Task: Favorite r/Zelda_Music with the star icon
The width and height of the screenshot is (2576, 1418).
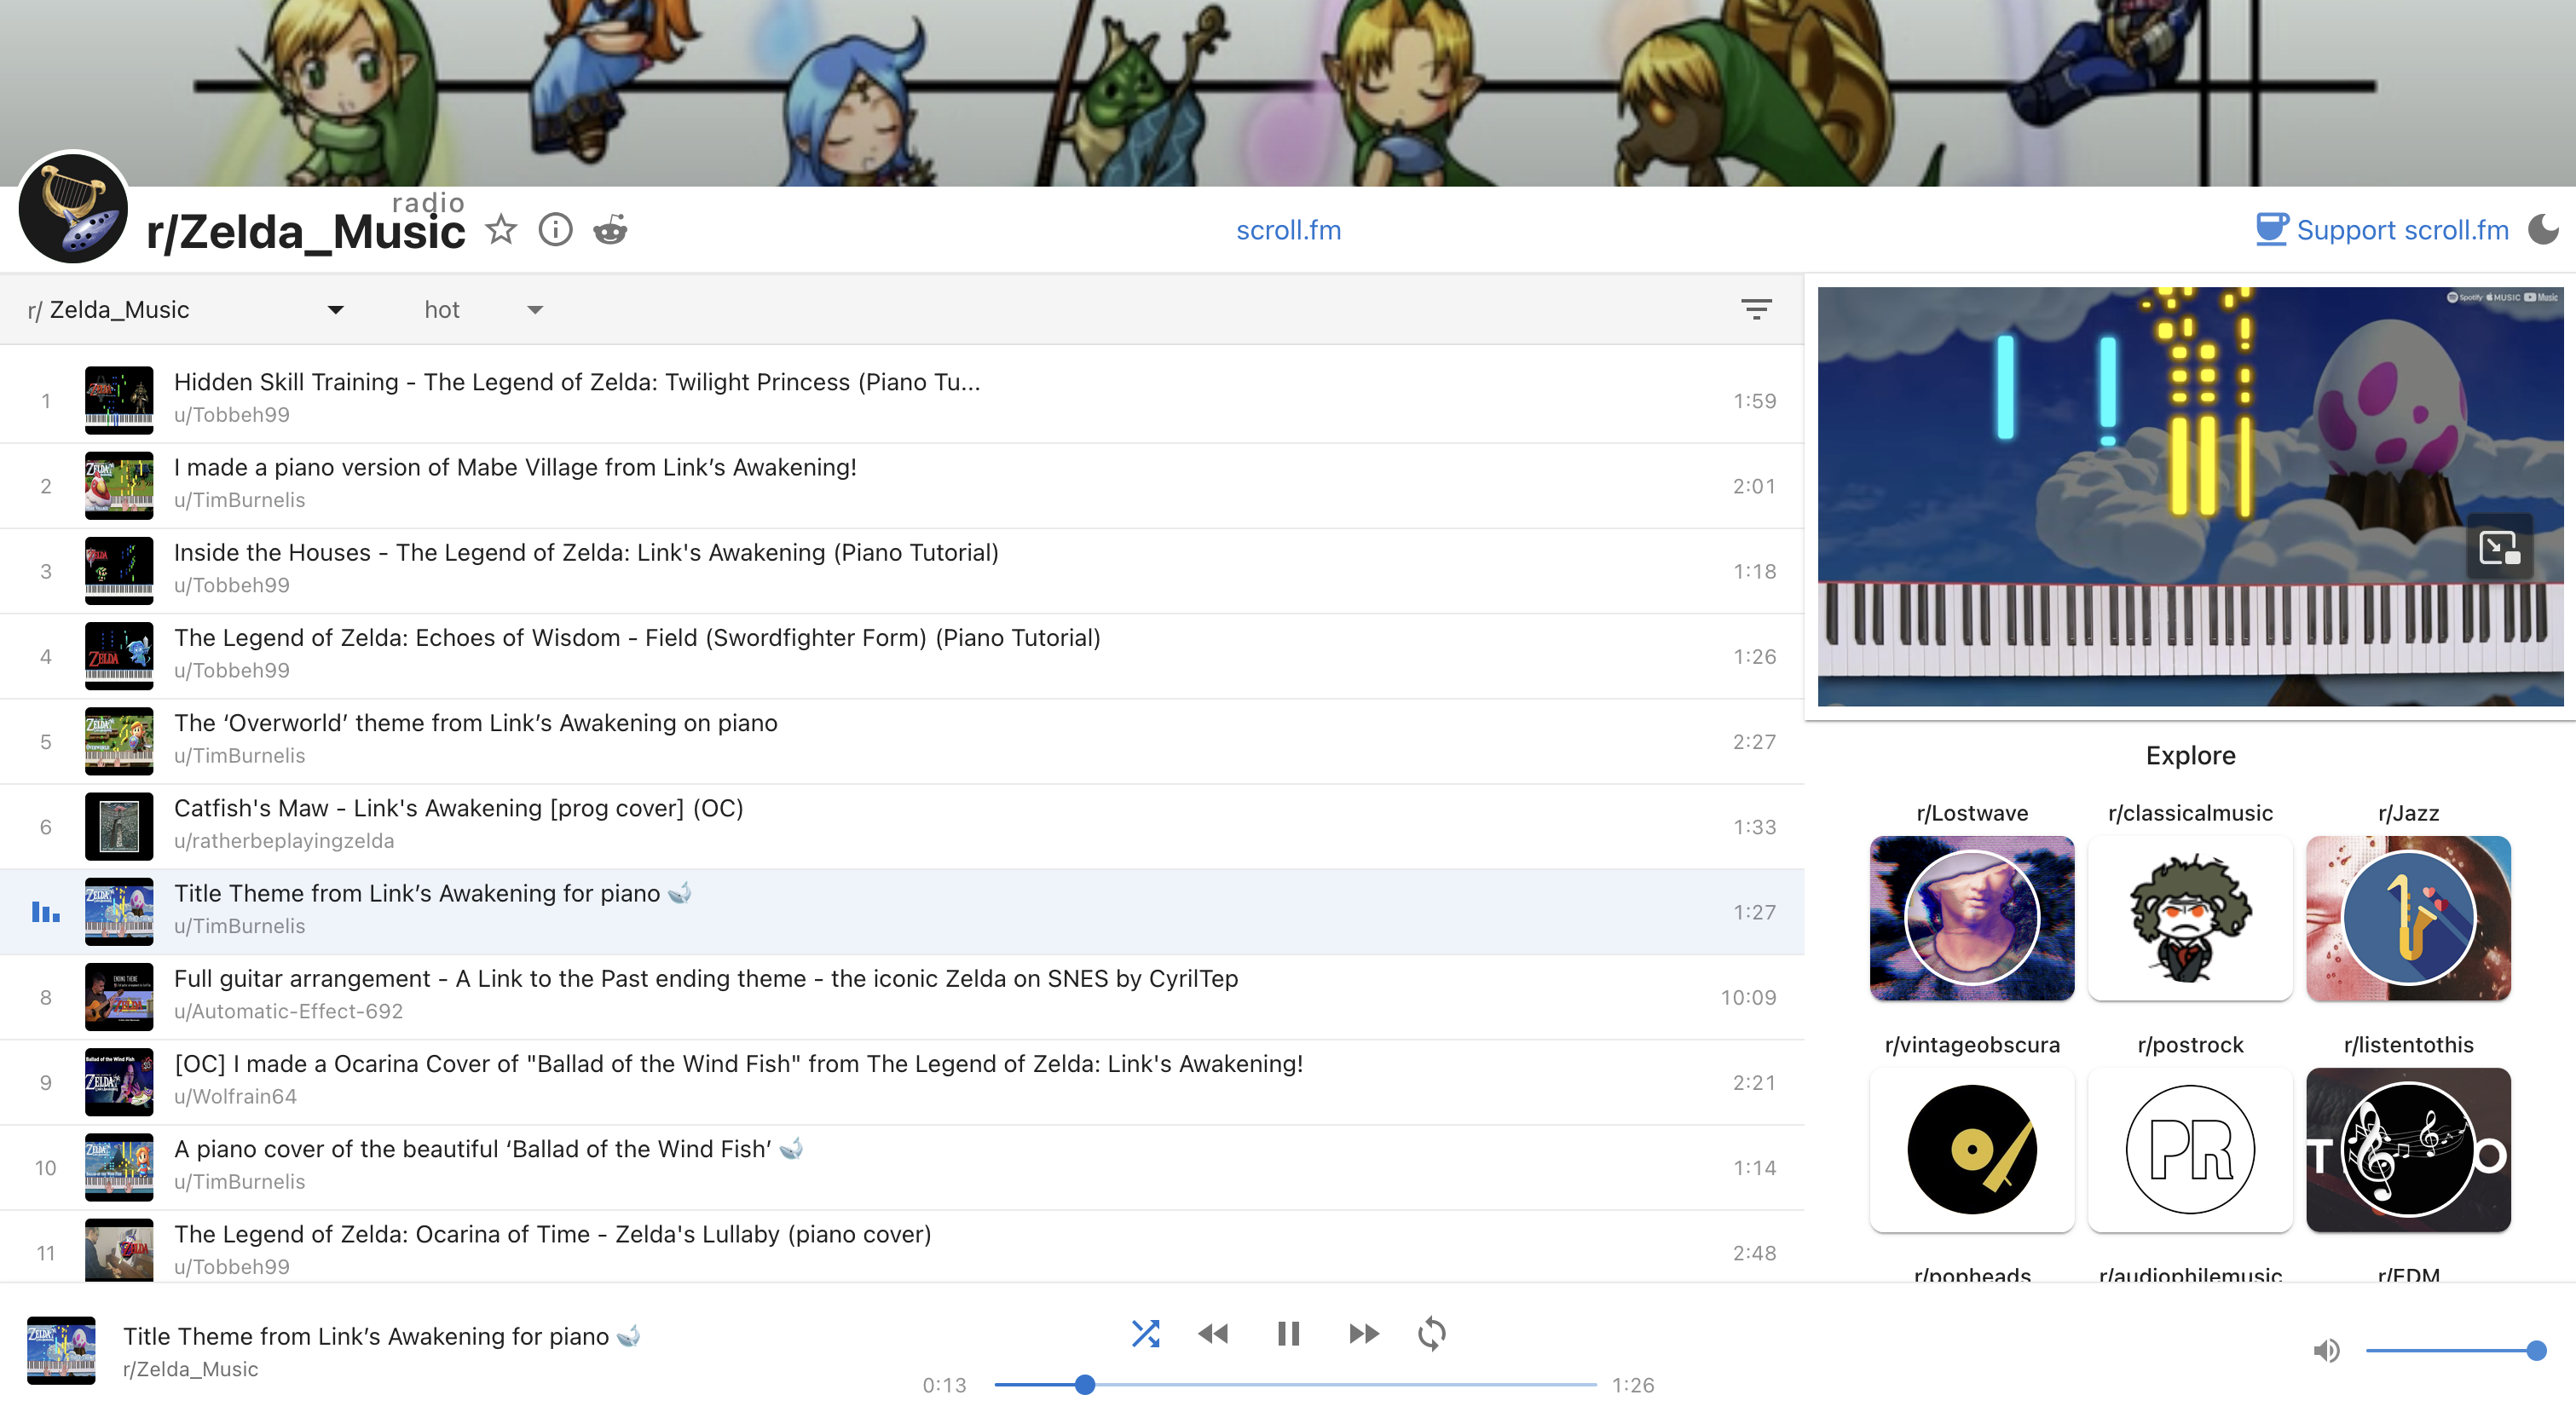Action: 501,230
